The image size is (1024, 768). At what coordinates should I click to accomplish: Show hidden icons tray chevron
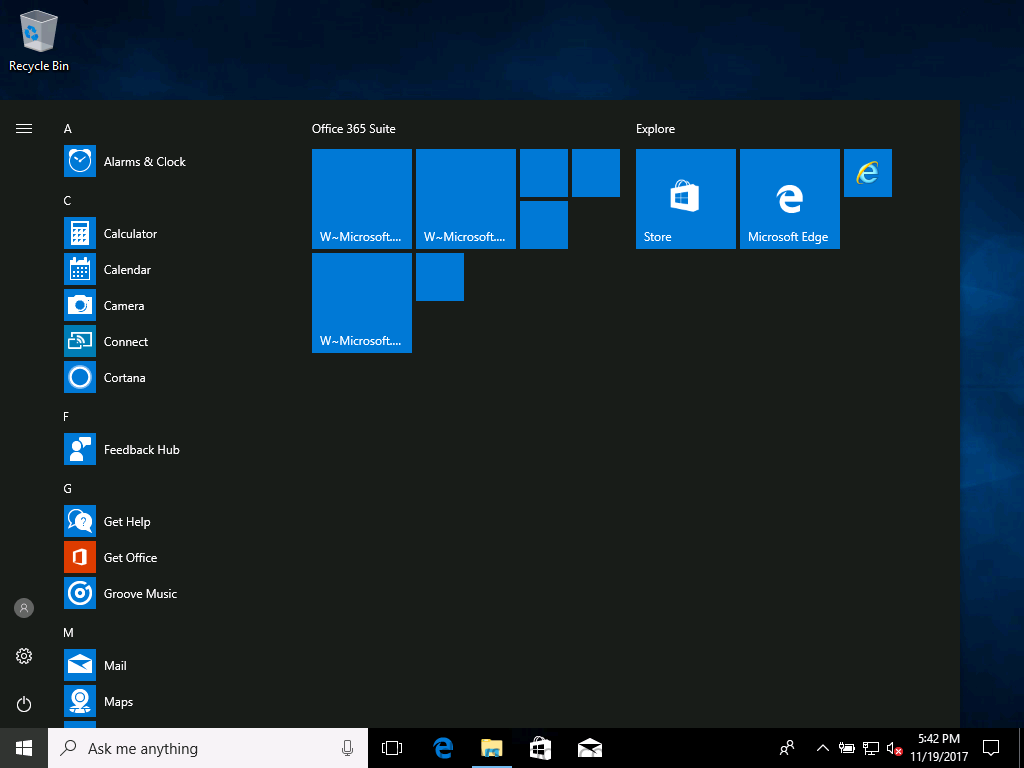[x=823, y=748]
